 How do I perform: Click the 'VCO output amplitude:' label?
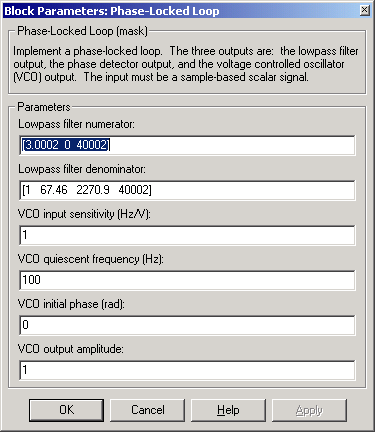click(x=71, y=349)
